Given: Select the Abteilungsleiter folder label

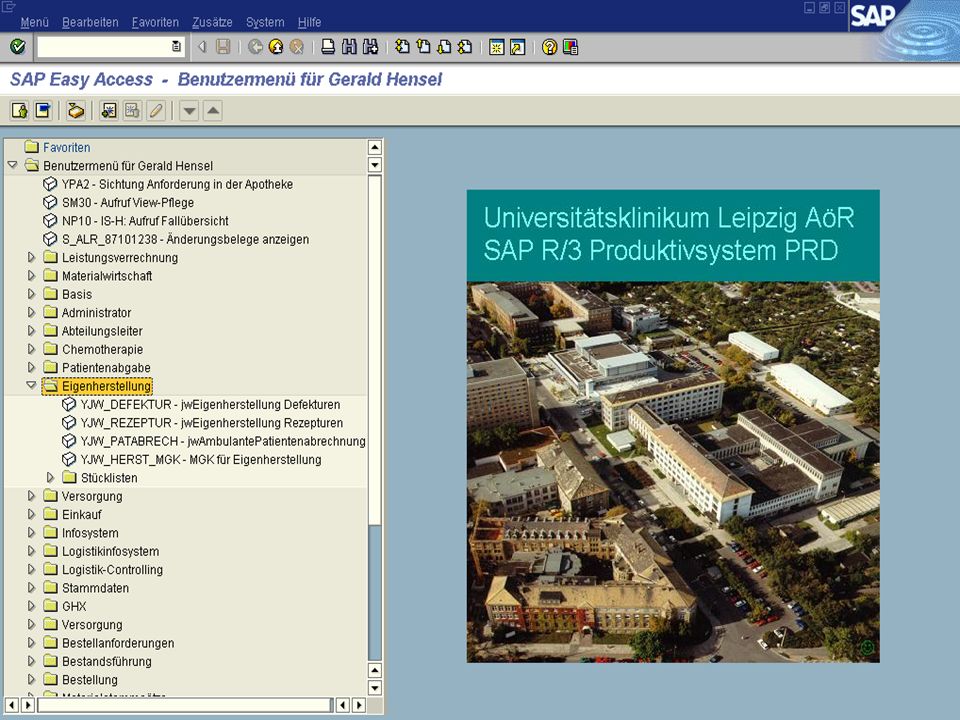Looking at the screenshot, I should coord(102,331).
